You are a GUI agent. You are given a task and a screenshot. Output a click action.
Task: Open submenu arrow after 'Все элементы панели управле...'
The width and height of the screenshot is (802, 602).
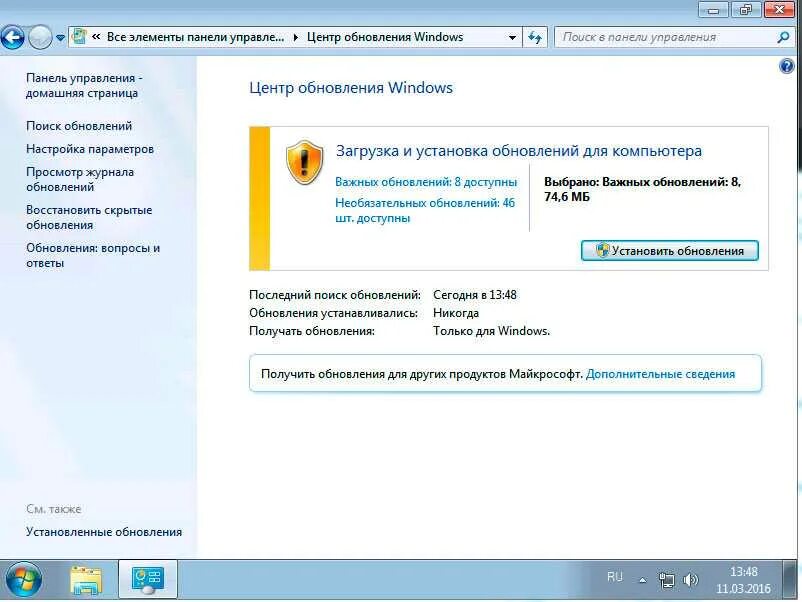(296, 37)
